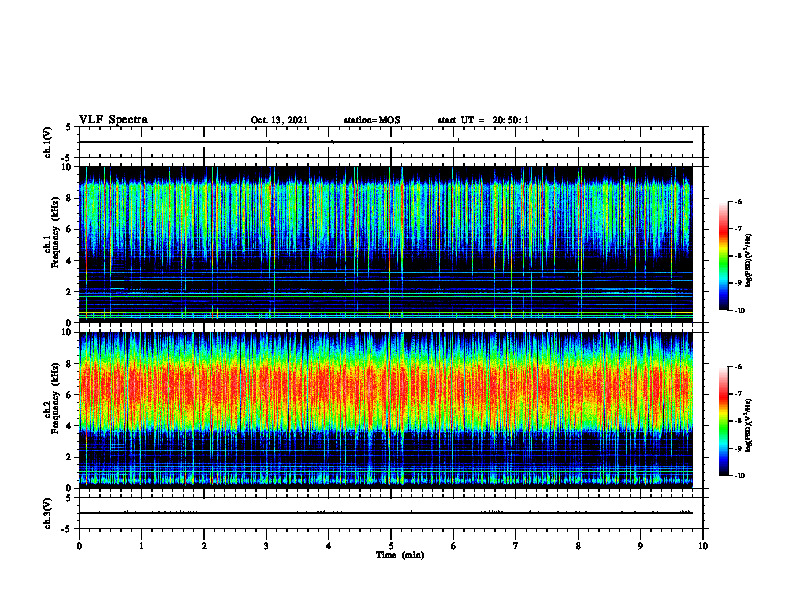Click inside the ch.1 spectrogram panel

(x=386, y=244)
